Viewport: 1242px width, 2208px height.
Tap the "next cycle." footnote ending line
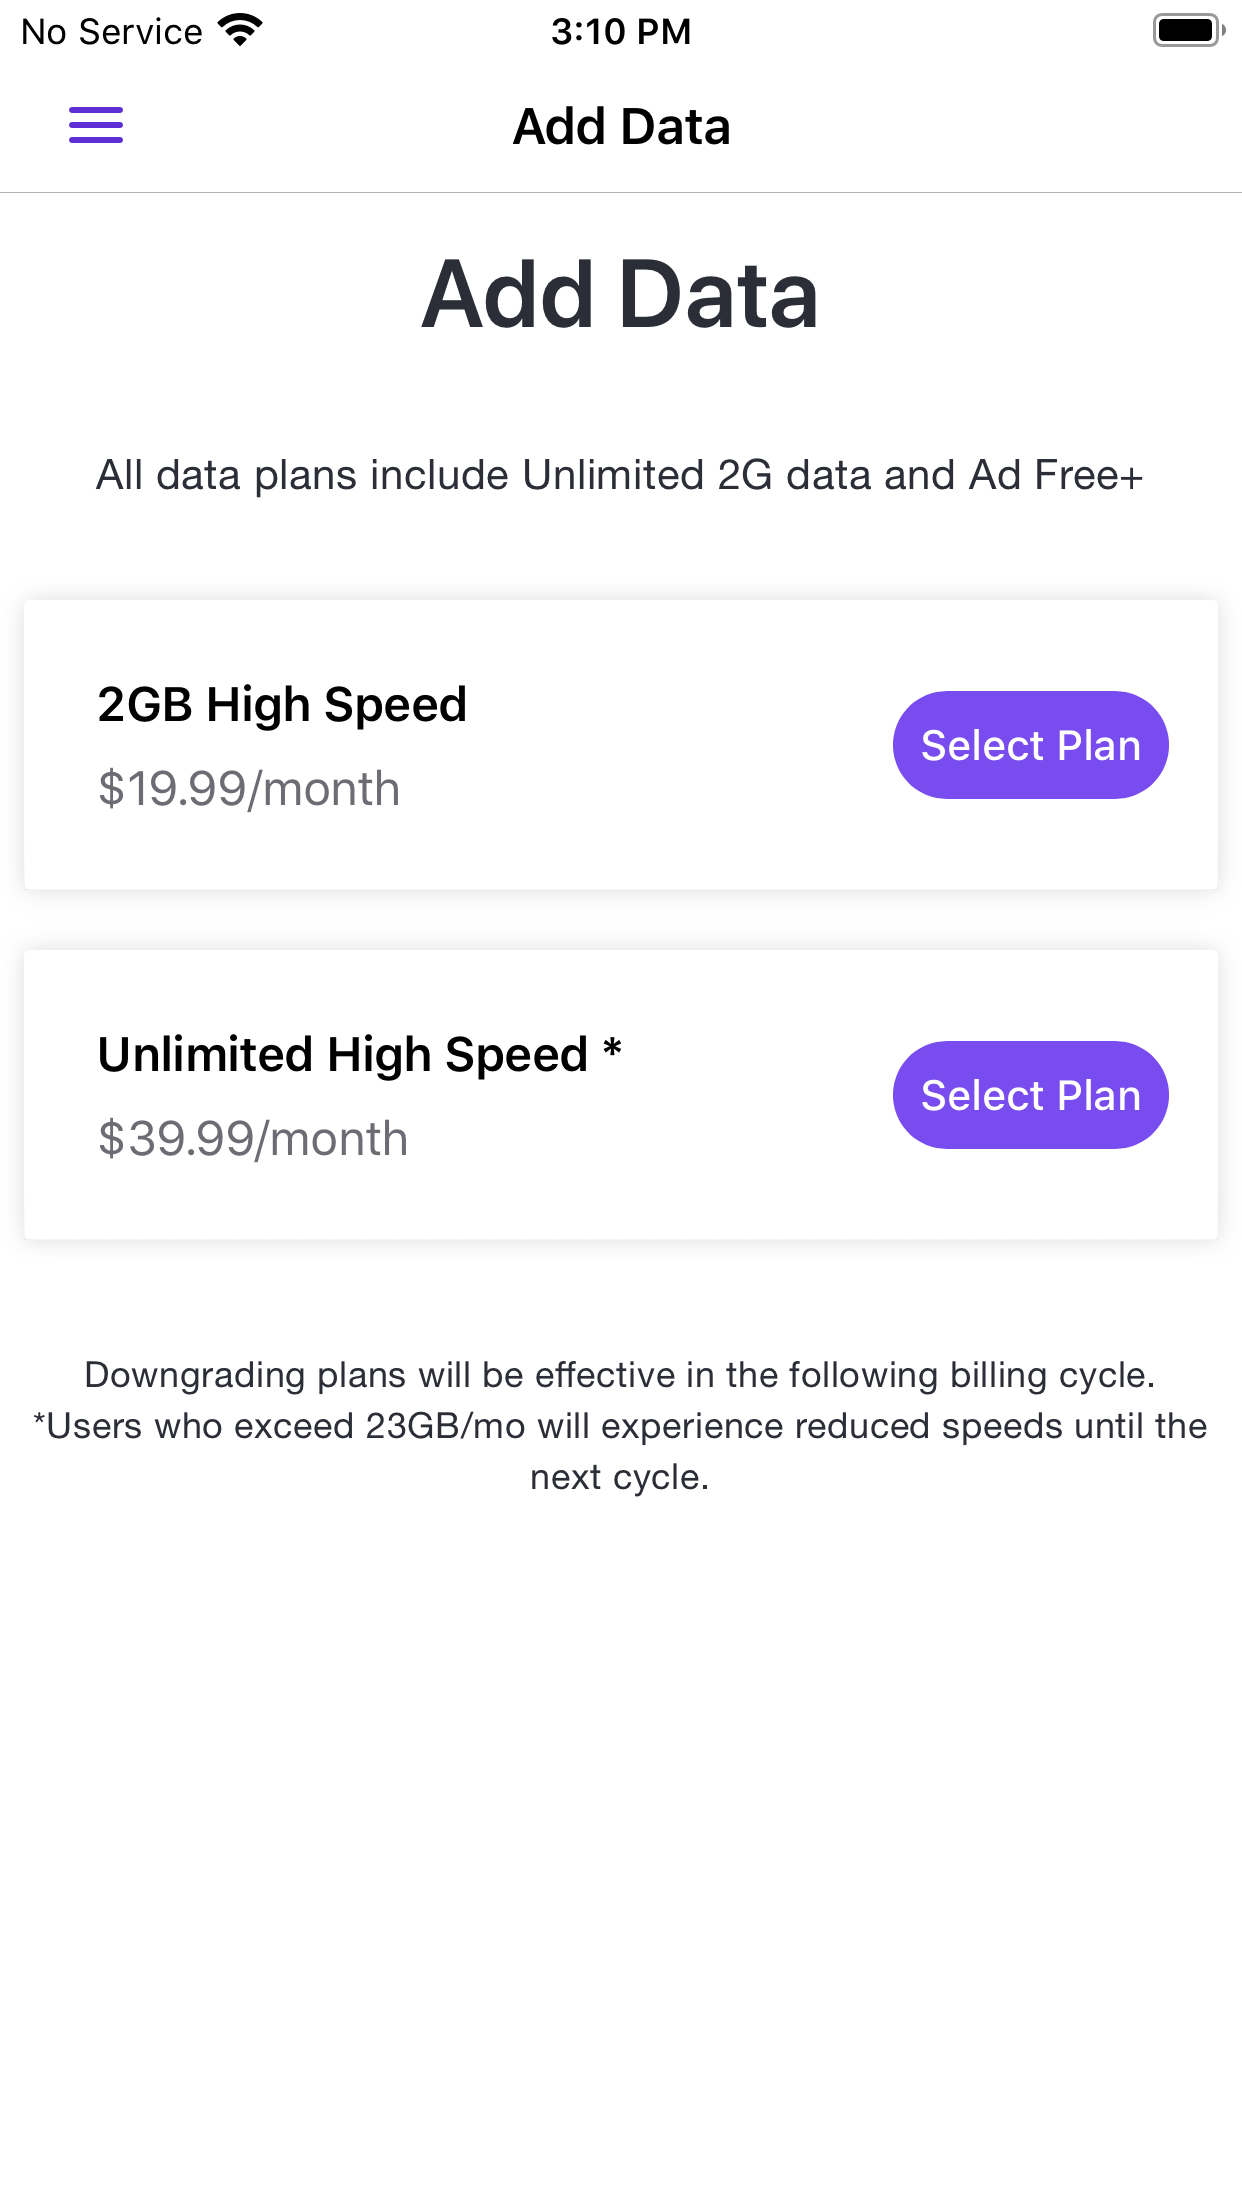[x=620, y=1478]
